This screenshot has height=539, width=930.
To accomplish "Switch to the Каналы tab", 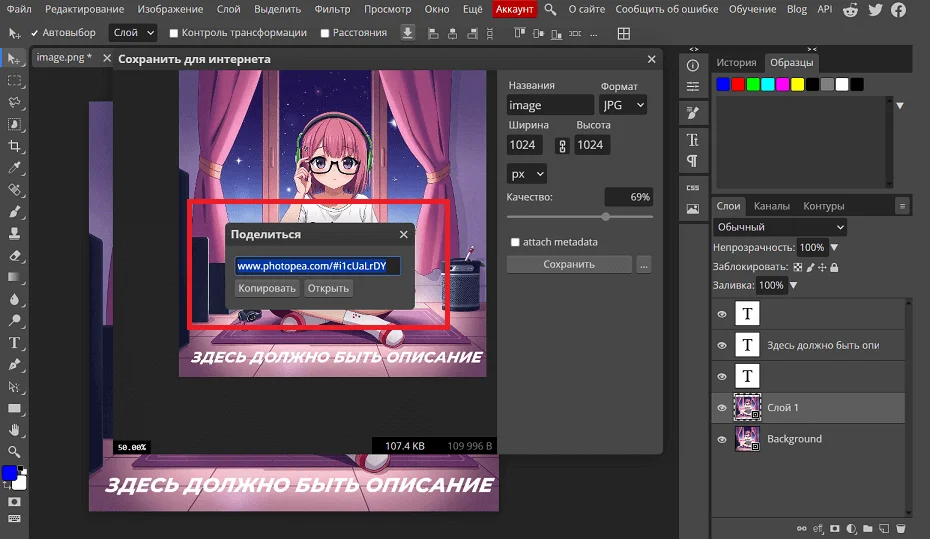I will click(771, 206).
